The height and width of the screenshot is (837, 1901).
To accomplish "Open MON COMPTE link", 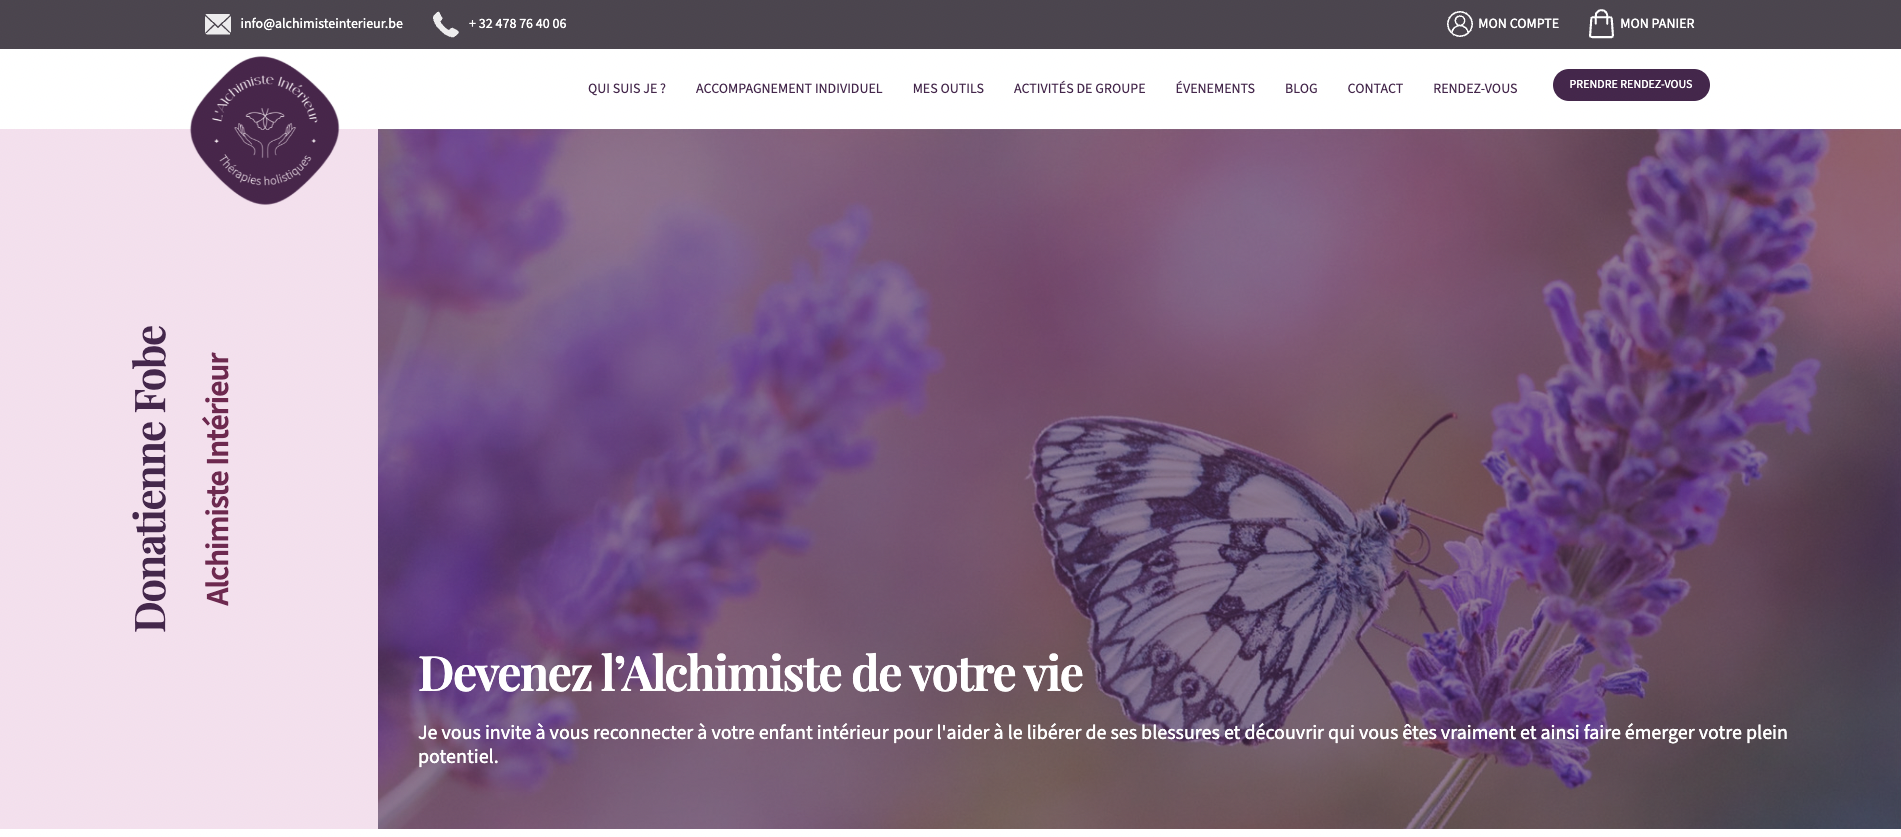I will pyautogui.click(x=1518, y=24).
